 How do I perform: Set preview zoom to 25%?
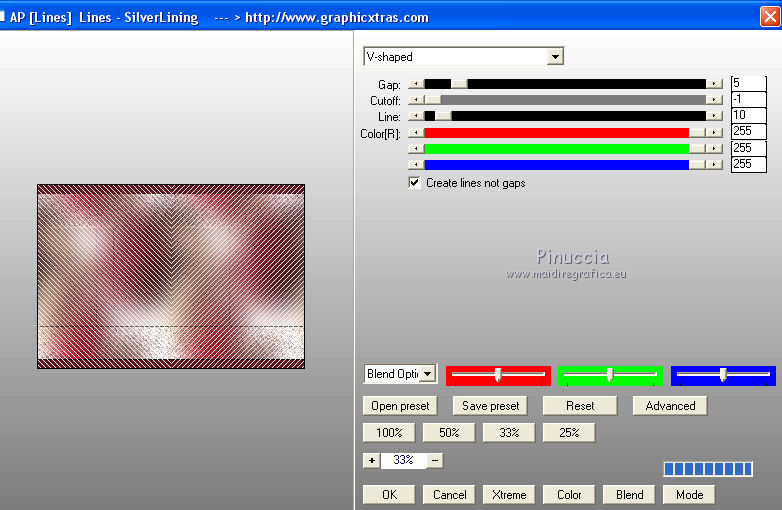(569, 432)
